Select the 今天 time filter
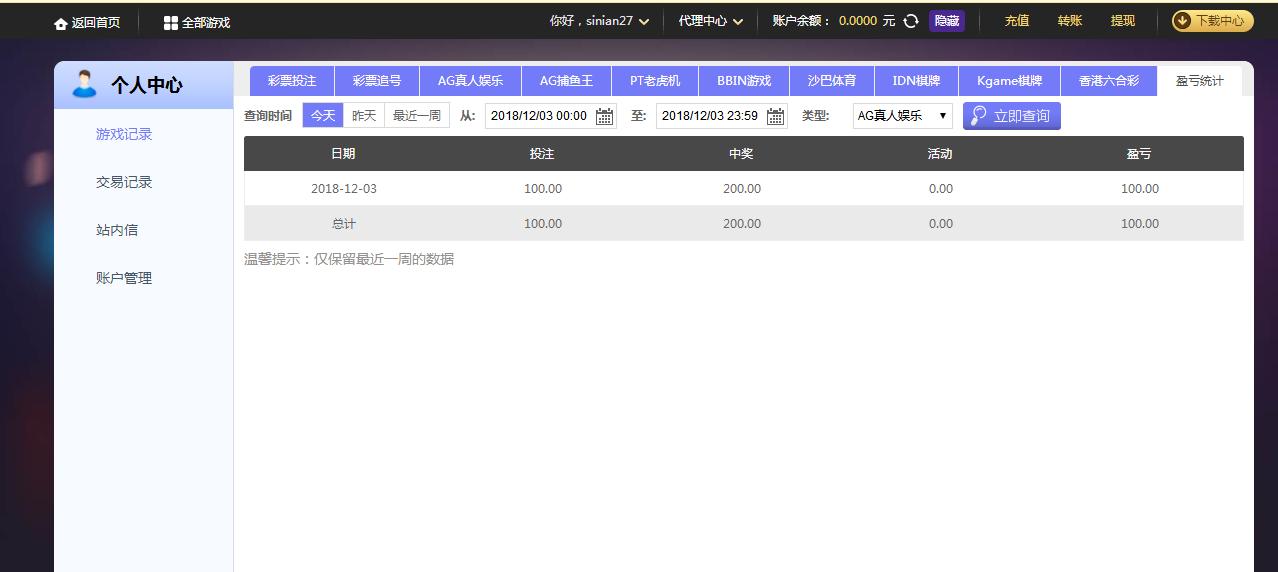1278x572 pixels. 323,116
